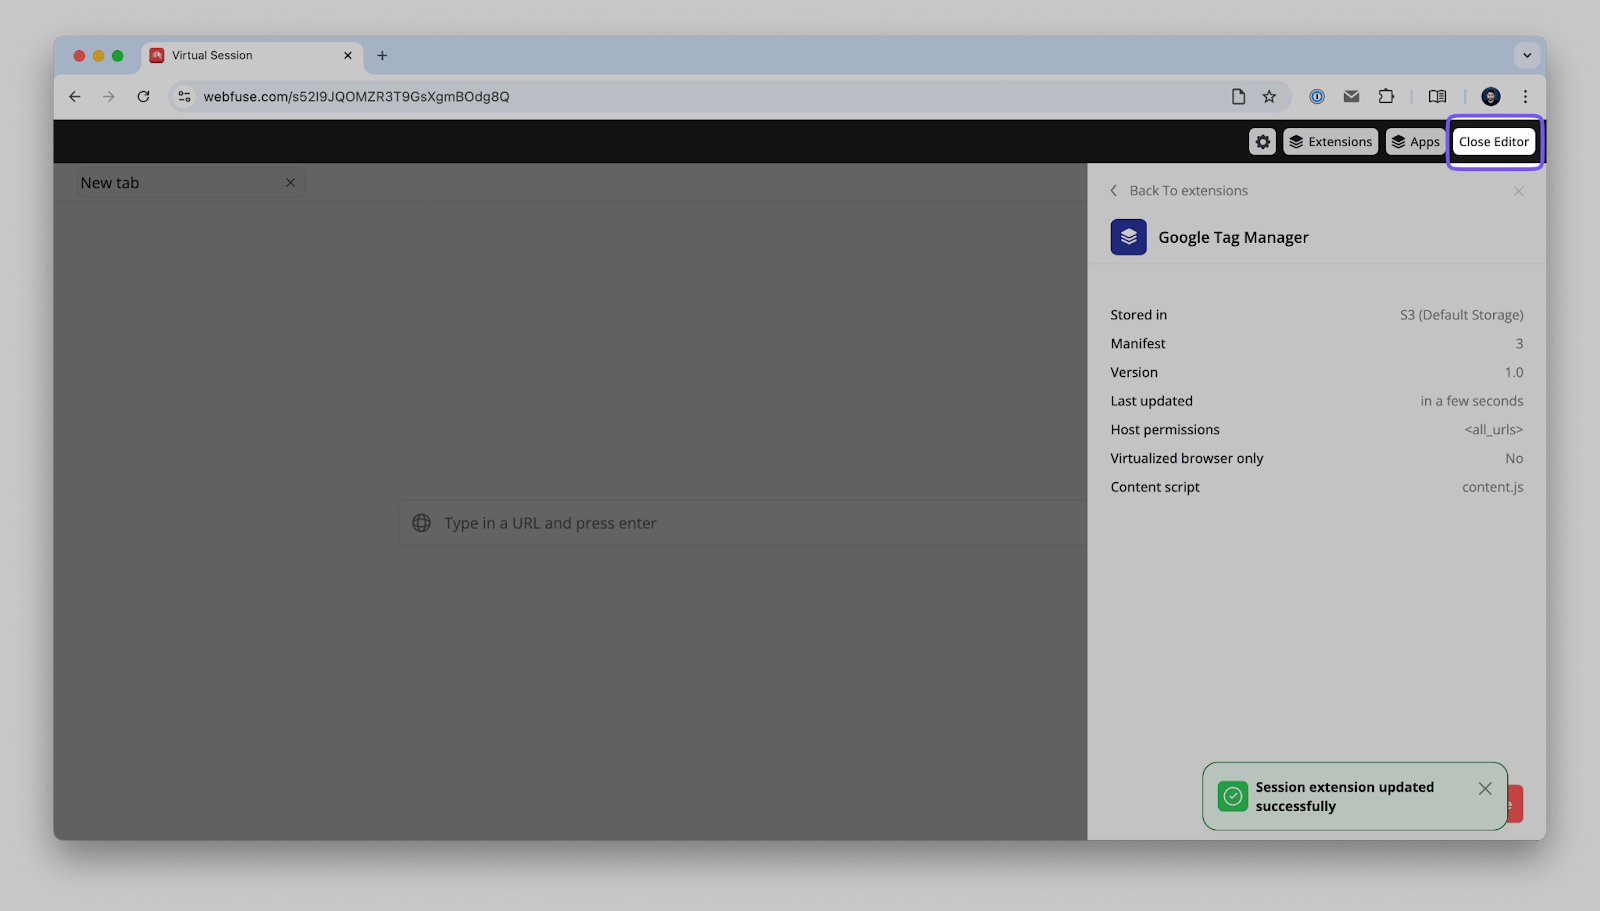This screenshot has height=911, width=1600.
Task: Open the email icon in the browser toolbar
Action: 1351,96
